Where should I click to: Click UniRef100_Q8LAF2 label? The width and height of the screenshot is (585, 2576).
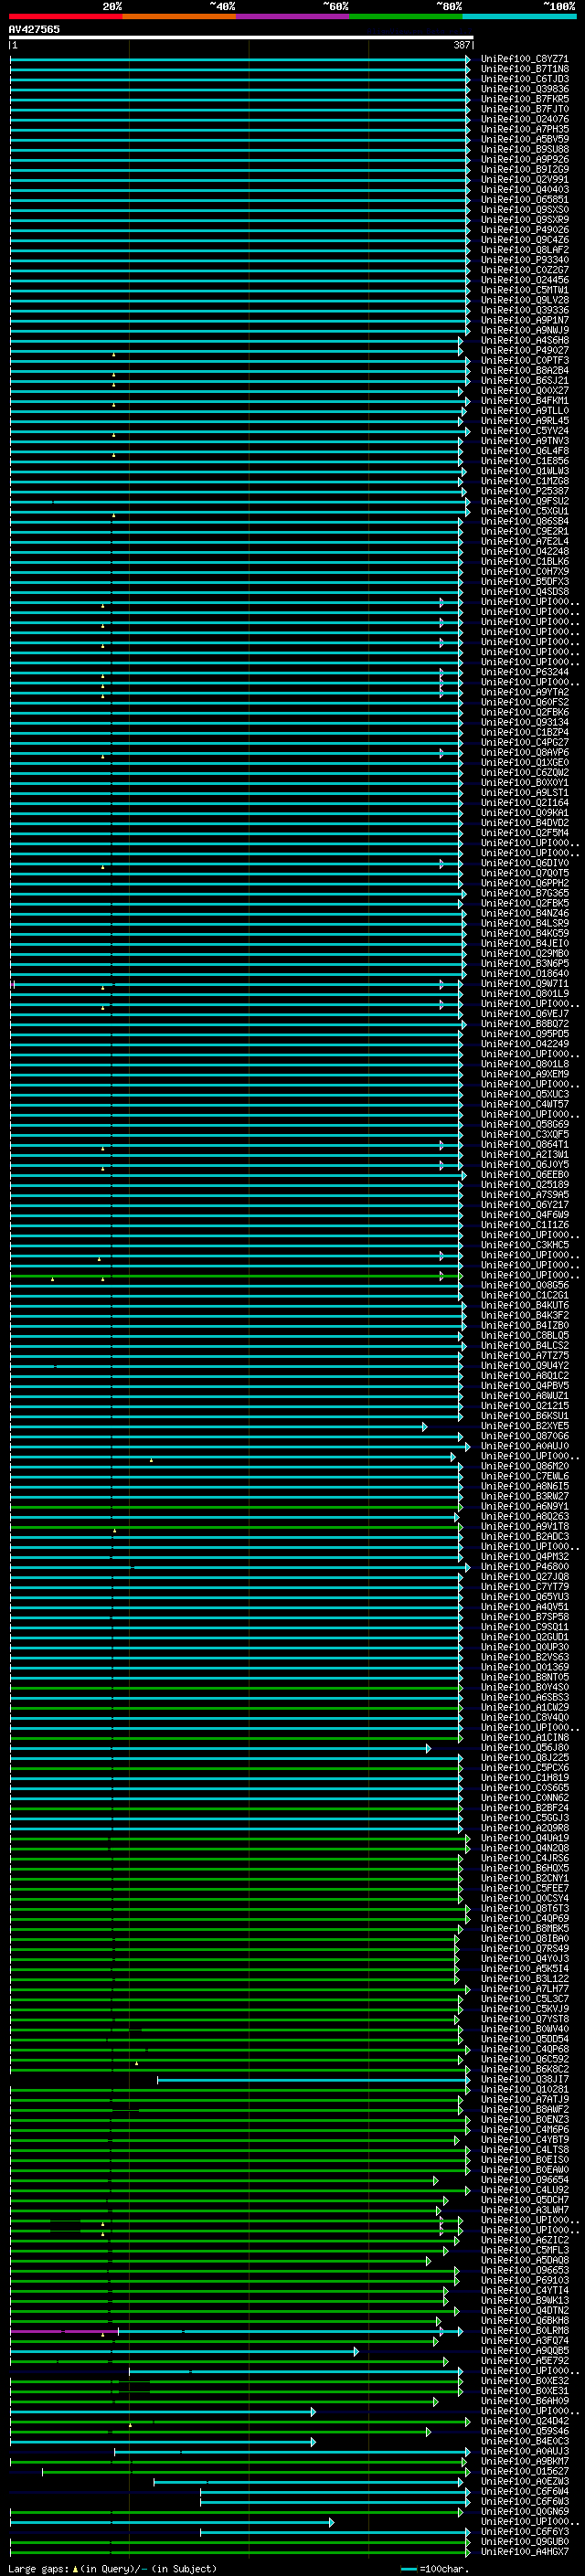pyautogui.click(x=525, y=250)
